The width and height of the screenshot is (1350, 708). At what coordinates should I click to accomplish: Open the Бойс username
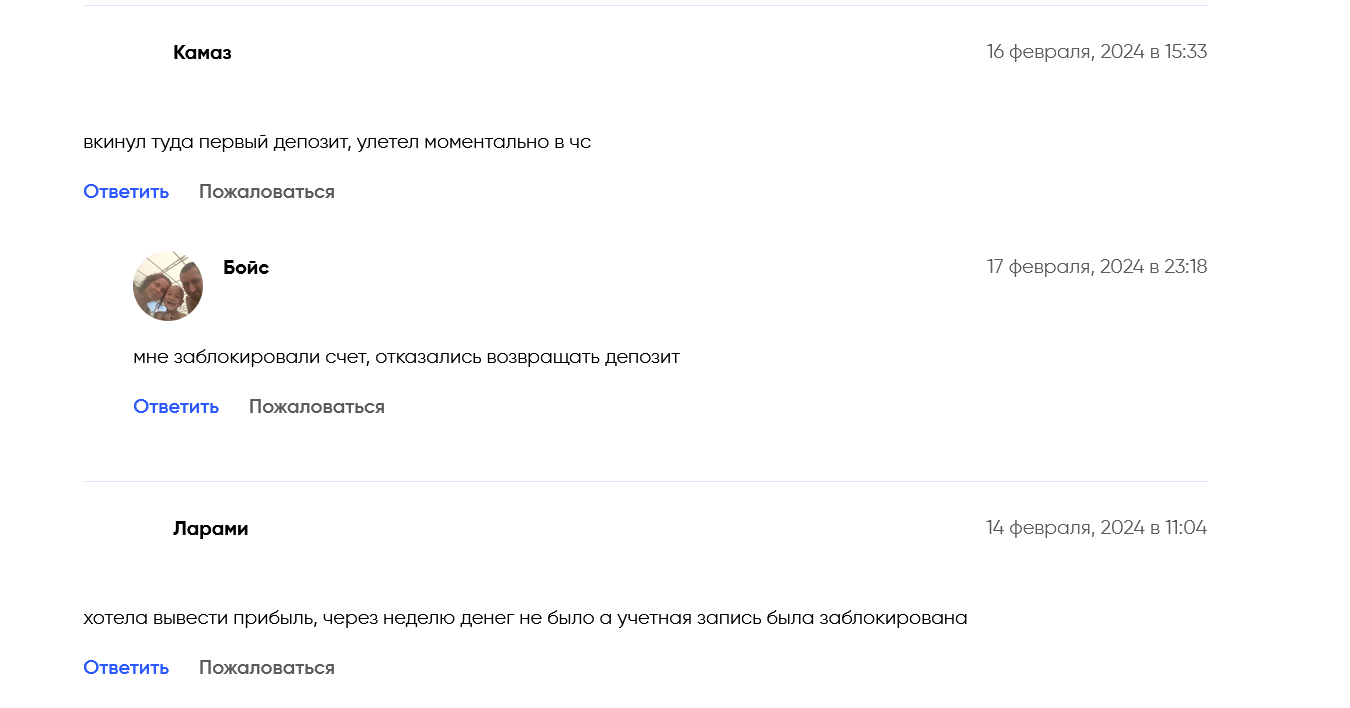tap(246, 268)
